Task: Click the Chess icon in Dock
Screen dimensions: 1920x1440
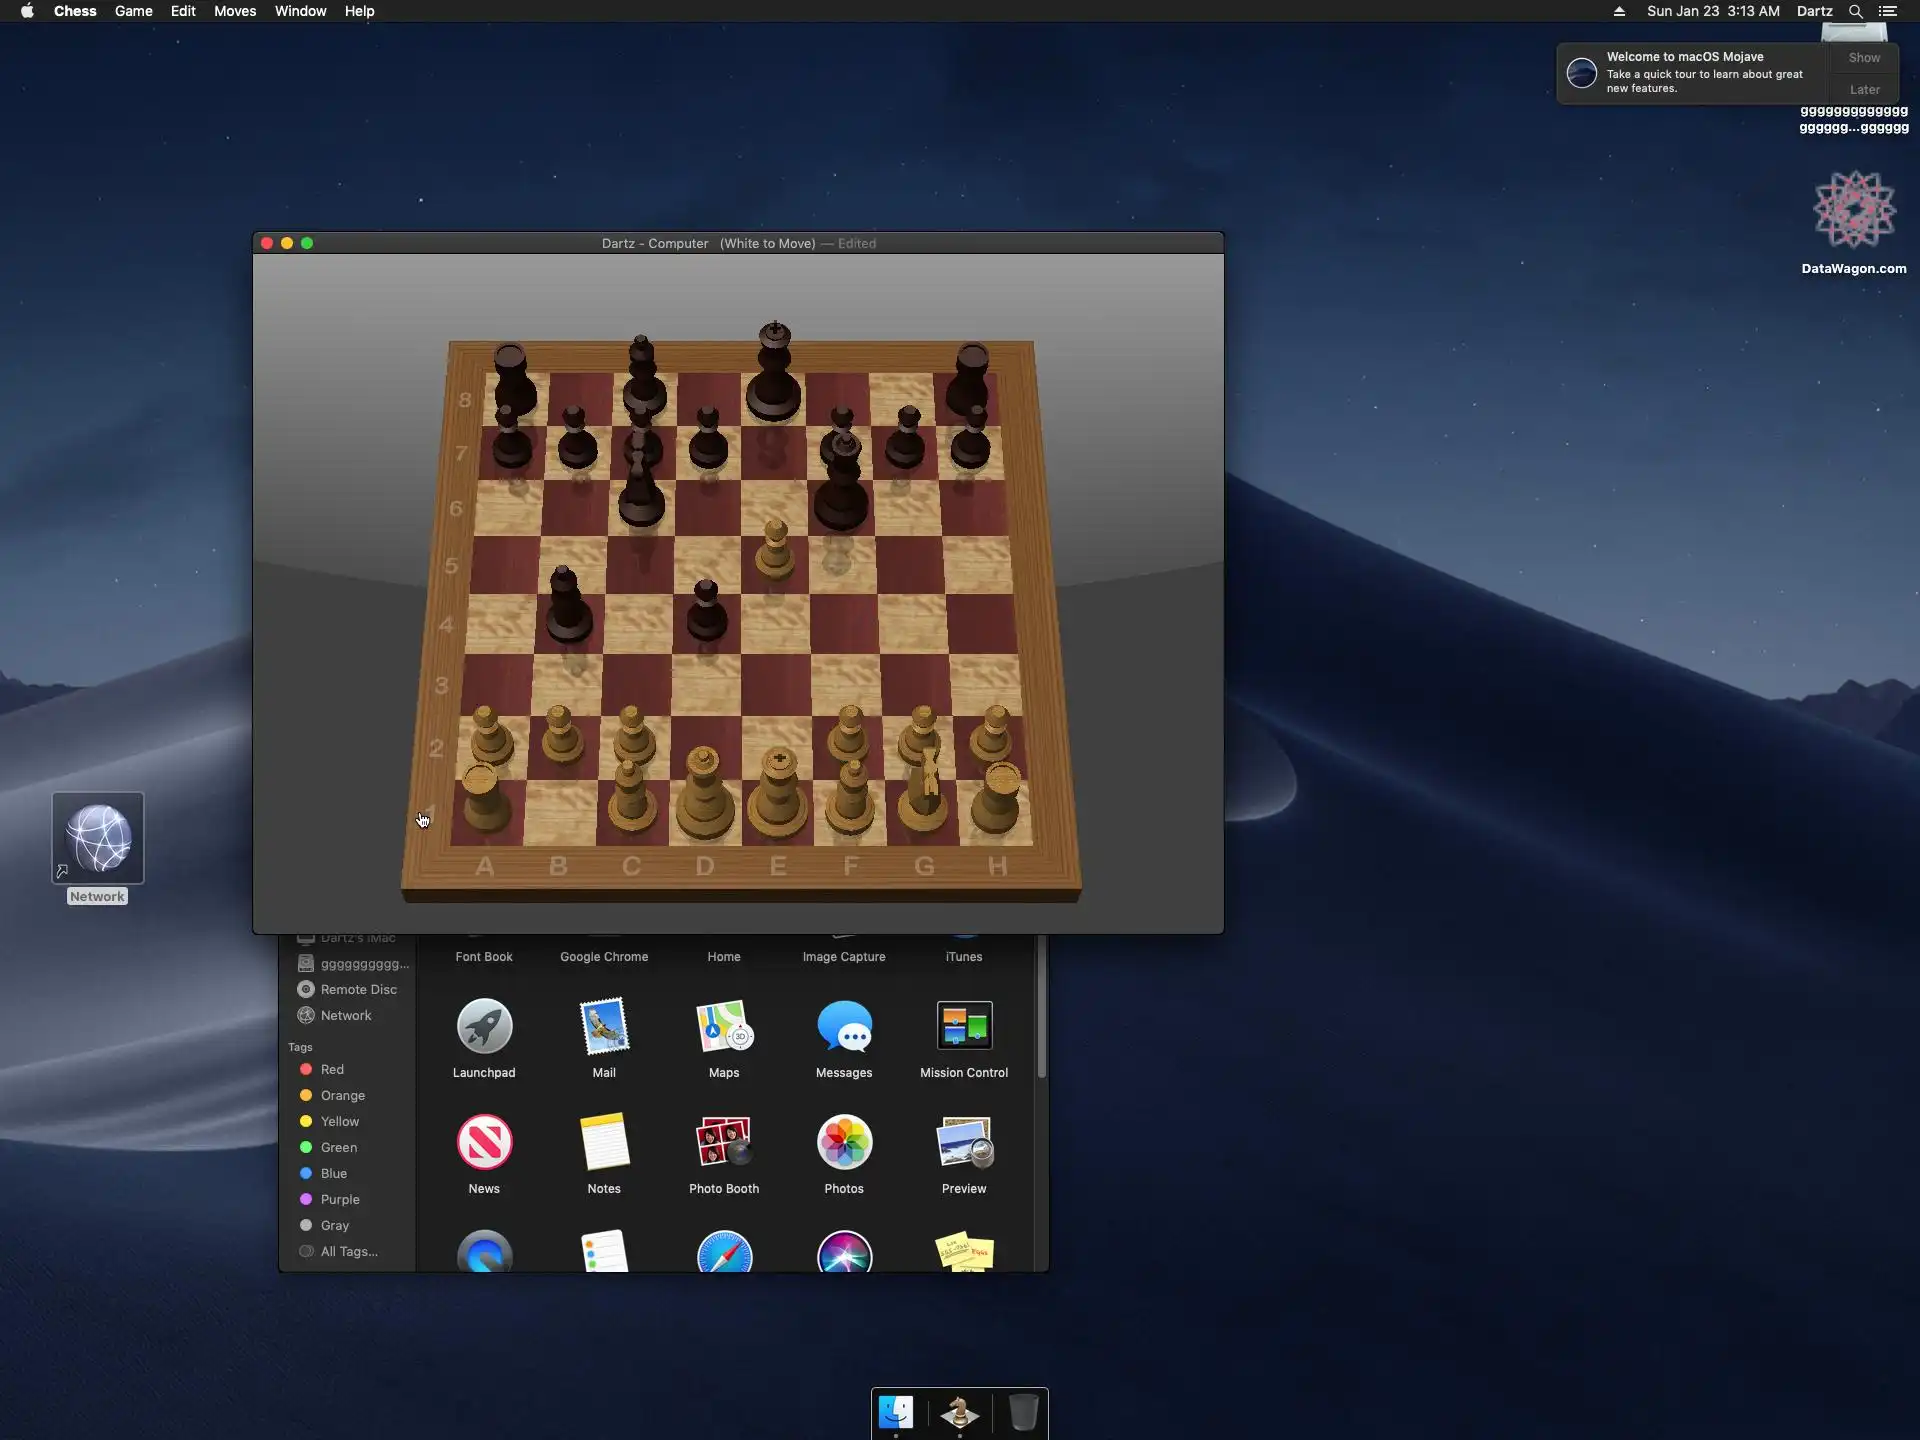Action: click(959, 1412)
